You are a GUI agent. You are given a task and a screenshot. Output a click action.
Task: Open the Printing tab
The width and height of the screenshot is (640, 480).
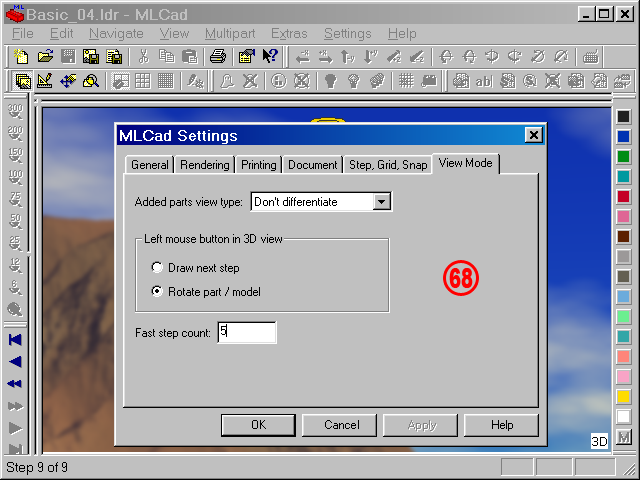(x=258, y=165)
